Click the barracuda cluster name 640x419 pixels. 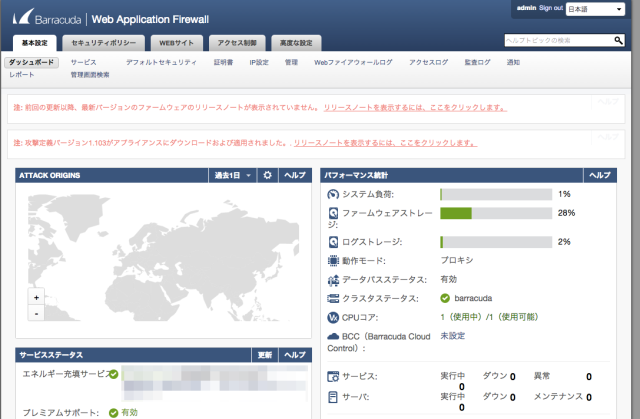click(x=473, y=298)
